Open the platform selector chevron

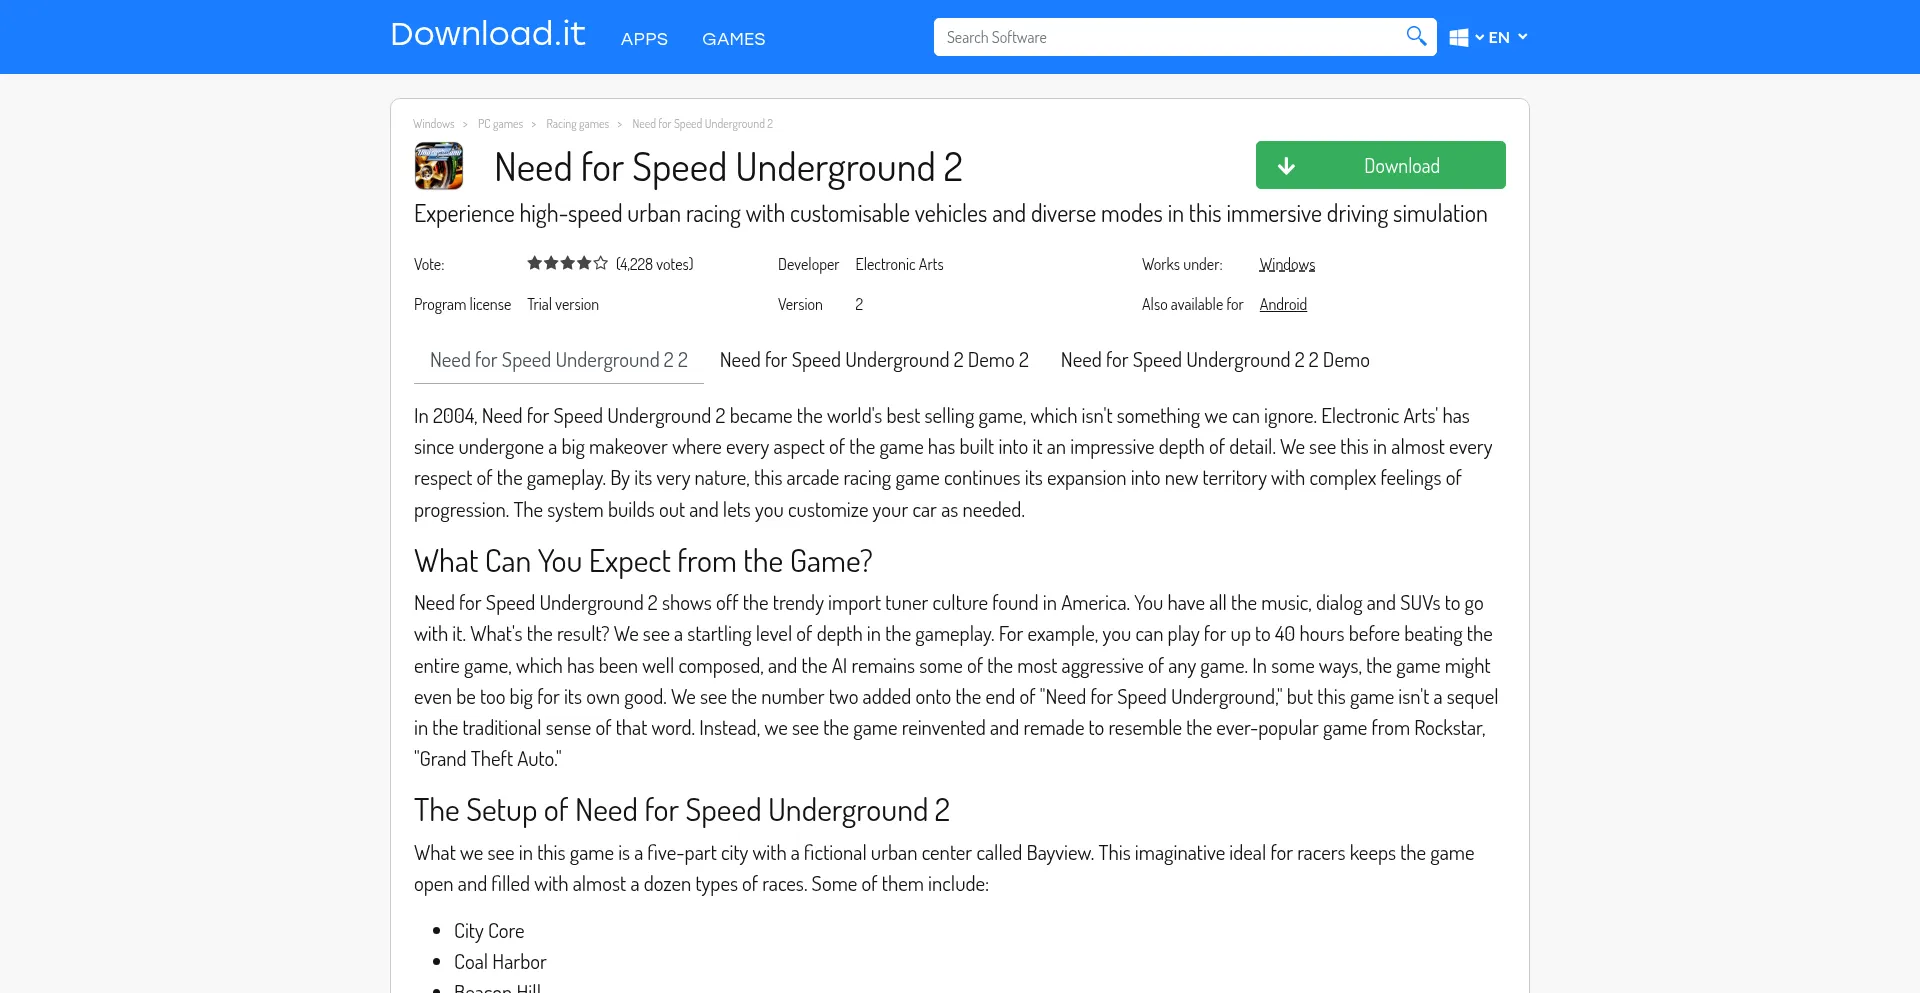[x=1480, y=38]
